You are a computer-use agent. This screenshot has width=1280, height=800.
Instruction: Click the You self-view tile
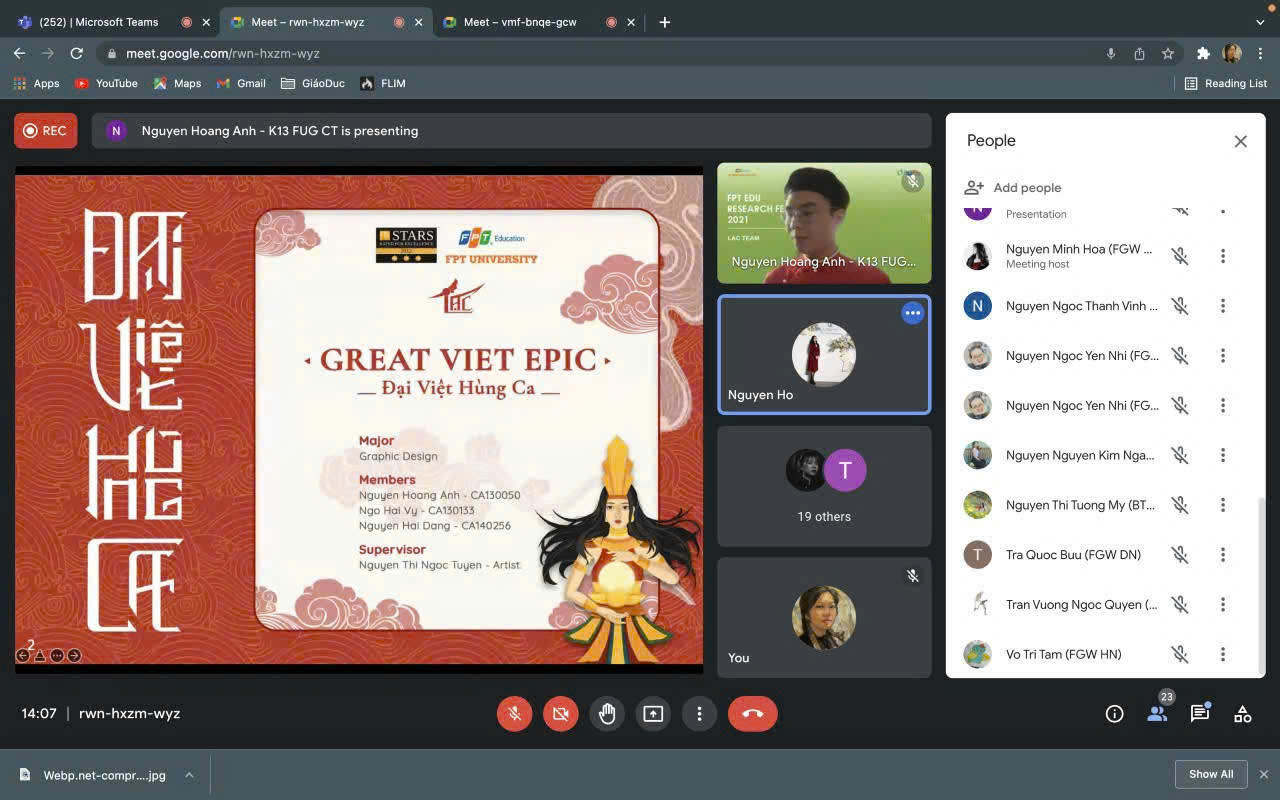point(824,617)
